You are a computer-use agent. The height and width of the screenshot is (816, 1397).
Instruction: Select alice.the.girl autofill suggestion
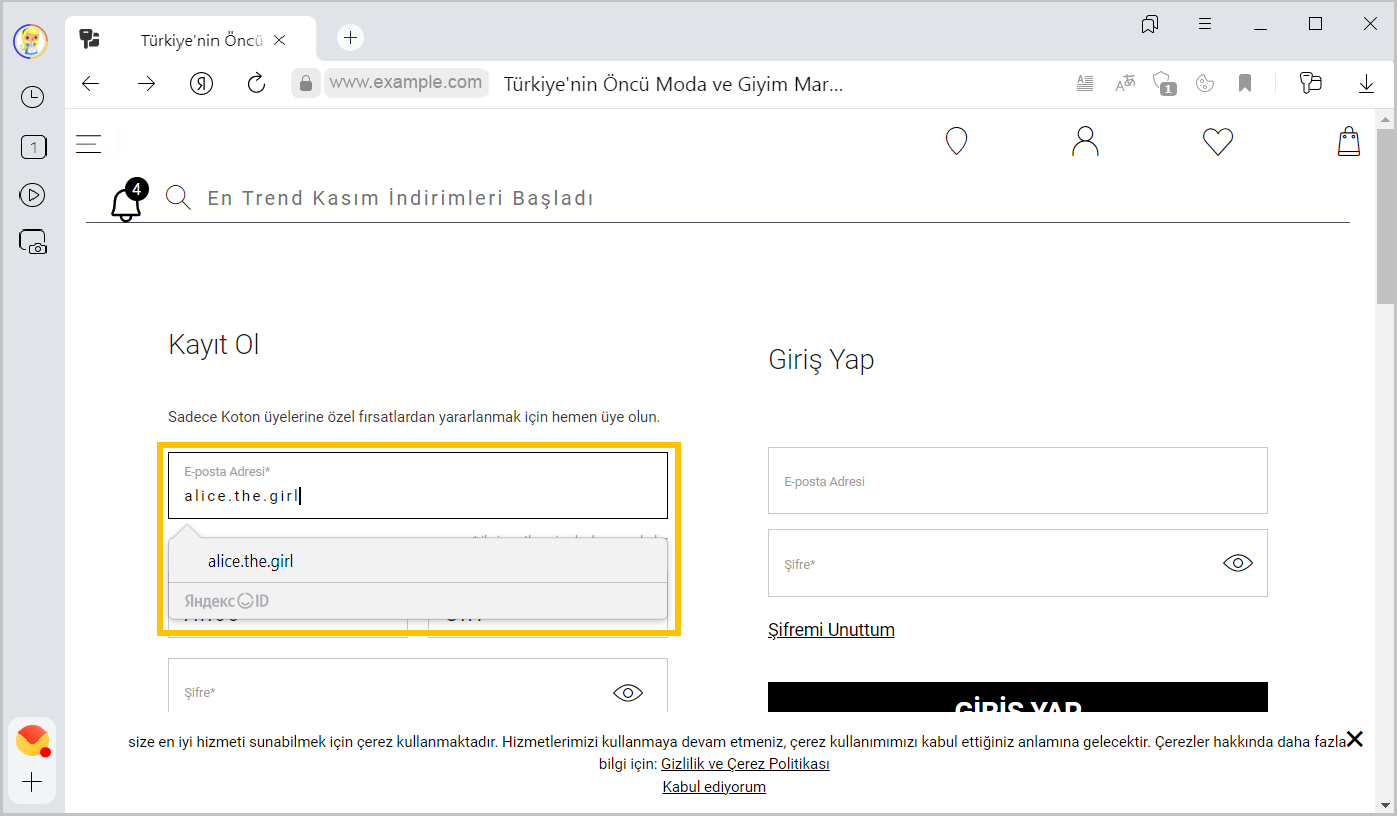[x=251, y=561]
